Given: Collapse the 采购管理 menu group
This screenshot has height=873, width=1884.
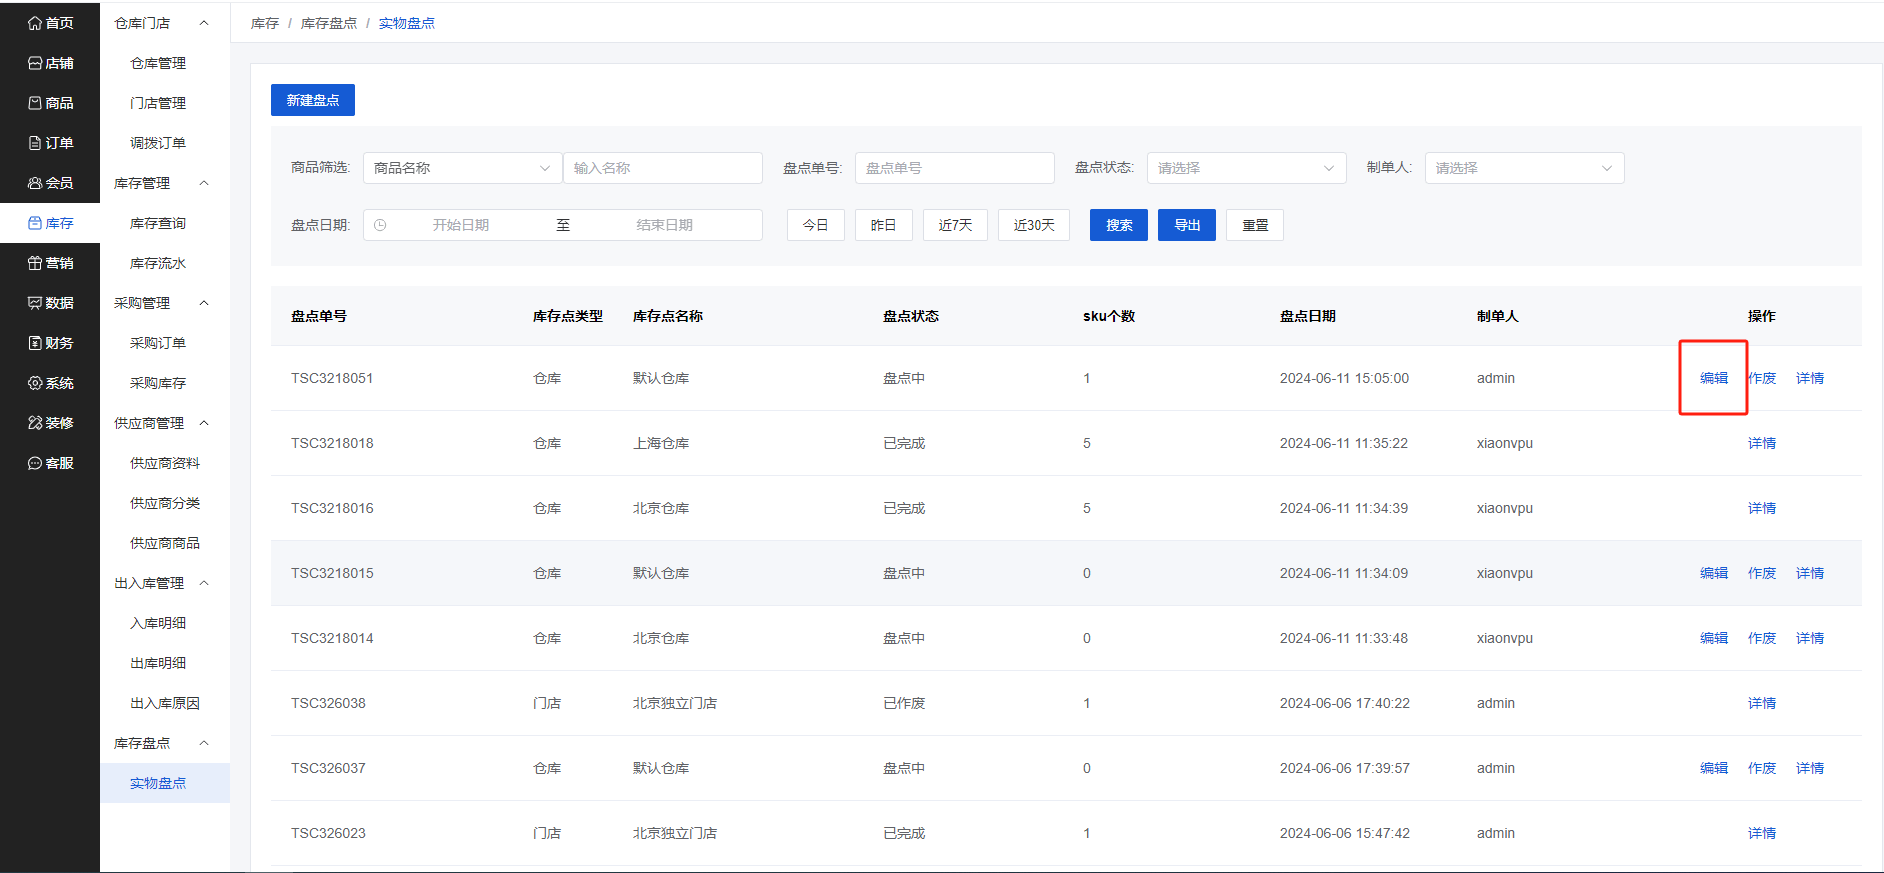Looking at the screenshot, I should 204,303.
